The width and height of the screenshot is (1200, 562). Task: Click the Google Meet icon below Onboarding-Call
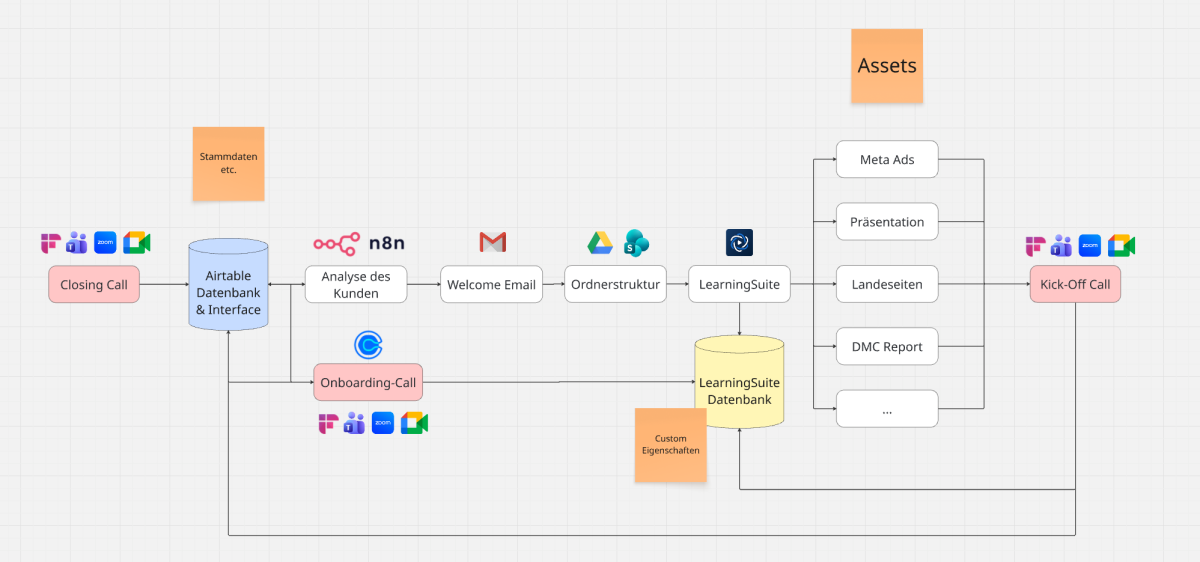pos(414,423)
